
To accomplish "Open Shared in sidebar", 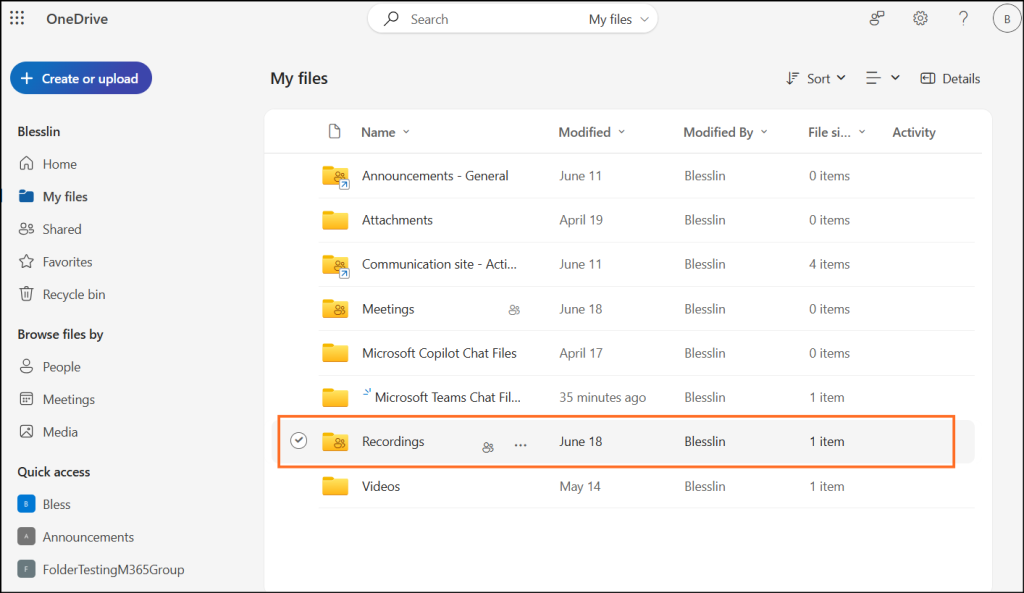I will [62, 229].
